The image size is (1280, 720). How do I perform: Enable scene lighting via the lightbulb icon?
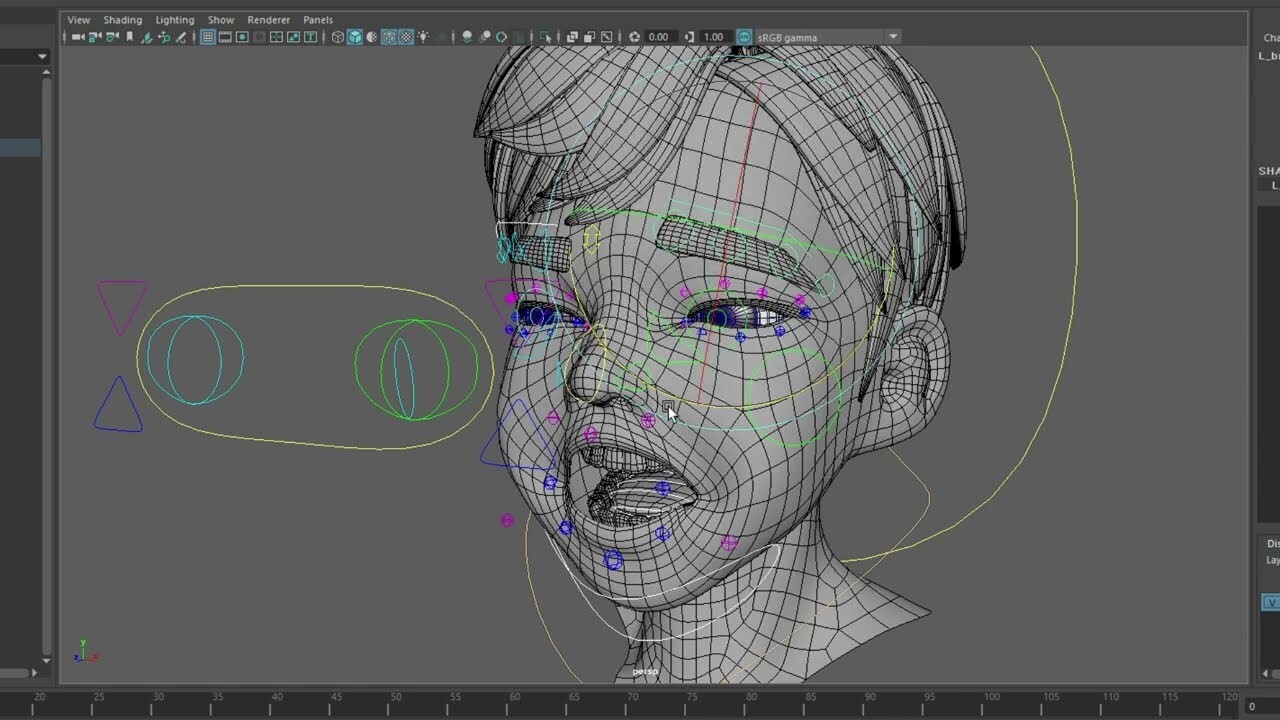coord(424,37)
